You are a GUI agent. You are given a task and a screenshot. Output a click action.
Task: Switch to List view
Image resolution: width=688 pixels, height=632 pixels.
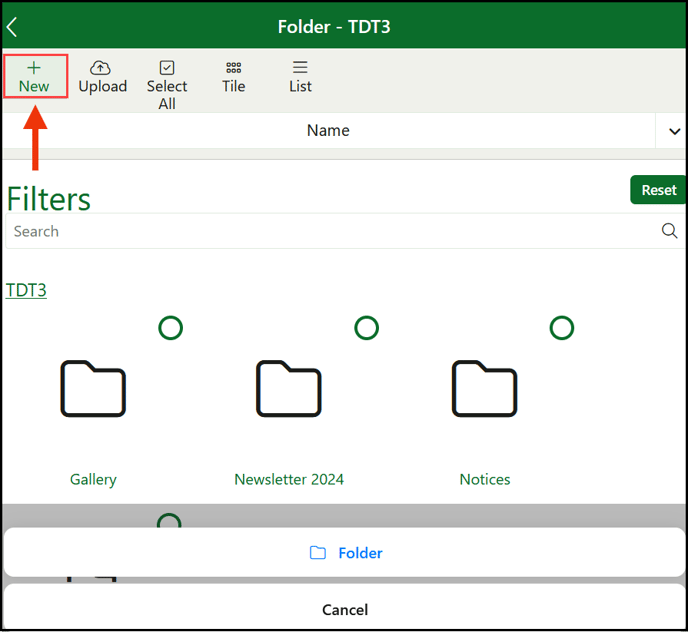(300, 77)
